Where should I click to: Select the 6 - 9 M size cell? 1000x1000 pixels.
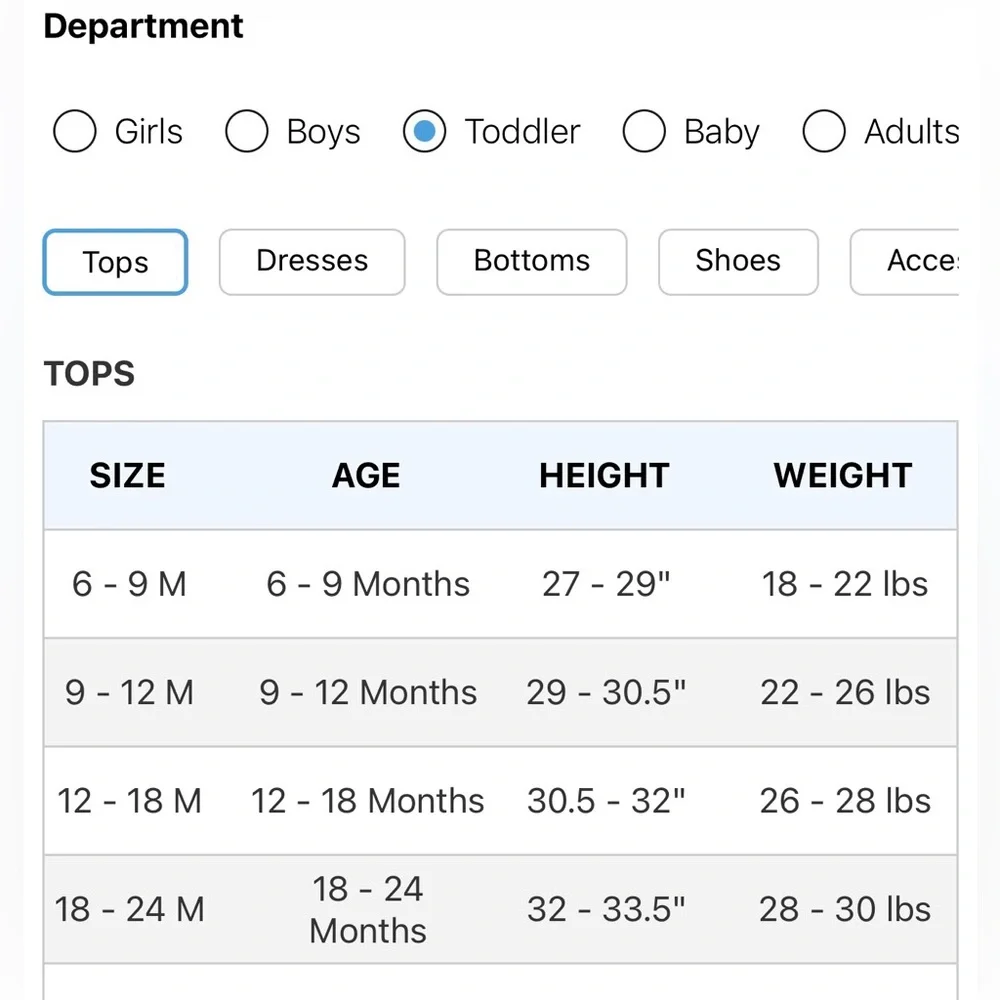tap(129, 584)
